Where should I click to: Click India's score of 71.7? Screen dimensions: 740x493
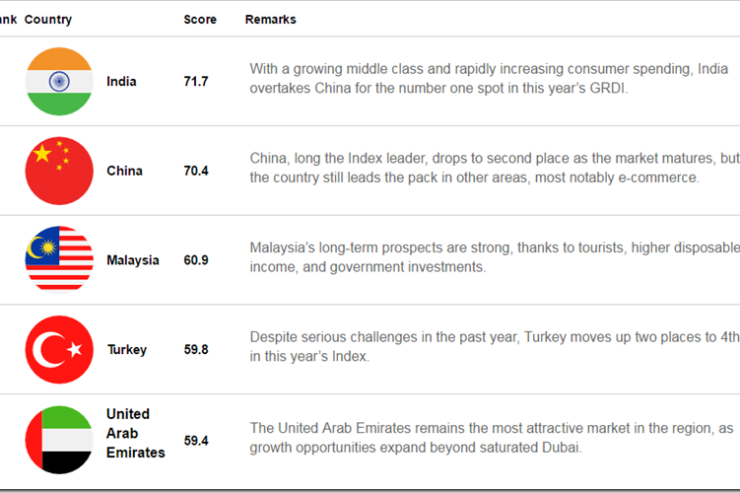pos(196,82)
